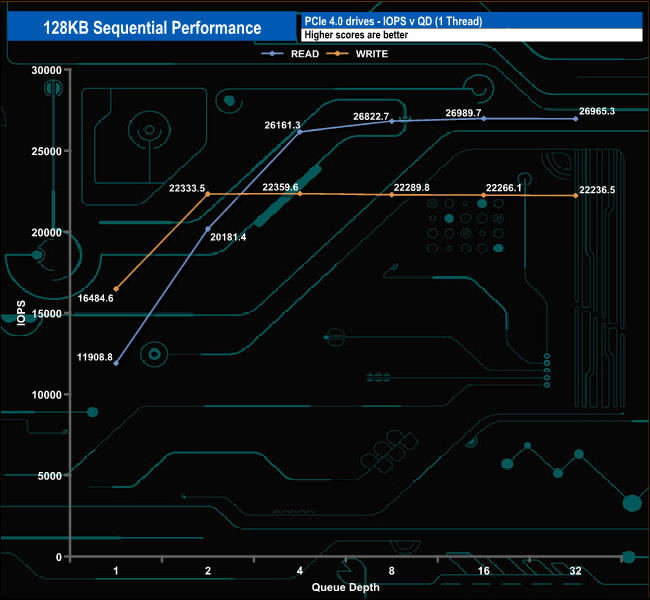Viewport: 650px width, 600px height.
Task: Click the 30000 y-axis tick label
Action: 46,70
